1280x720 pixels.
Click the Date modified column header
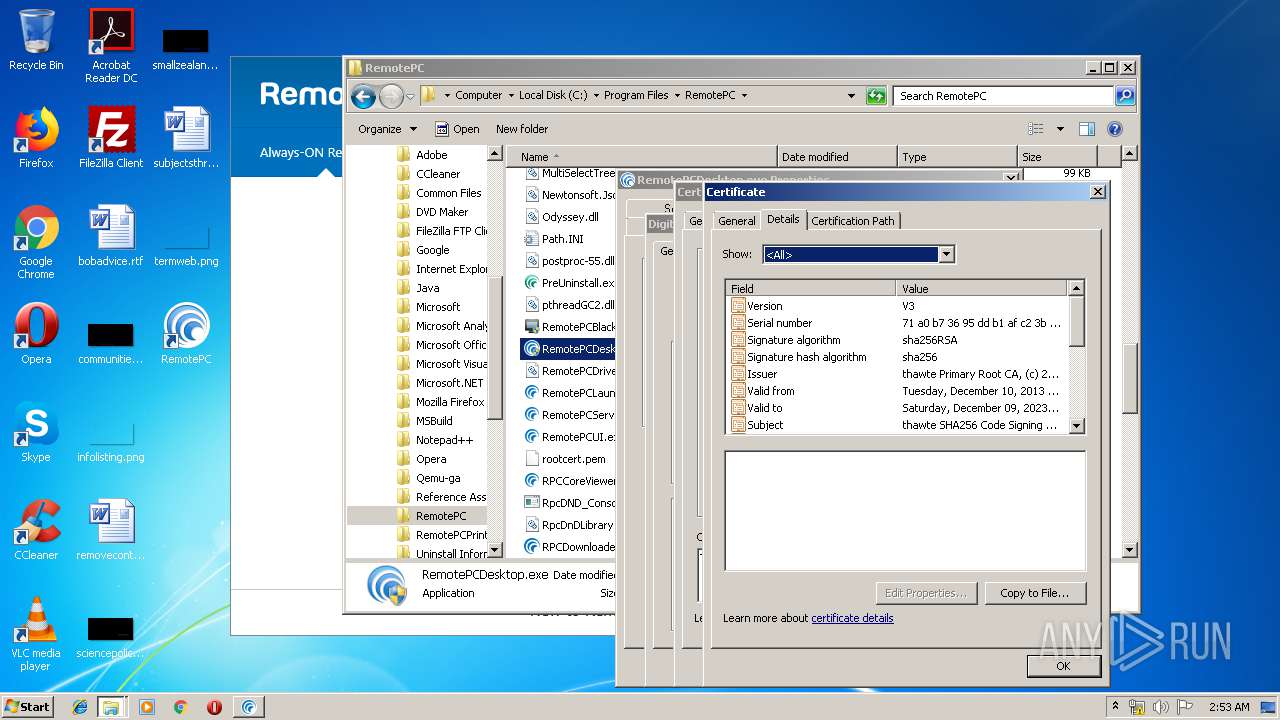tap(837, 157)
